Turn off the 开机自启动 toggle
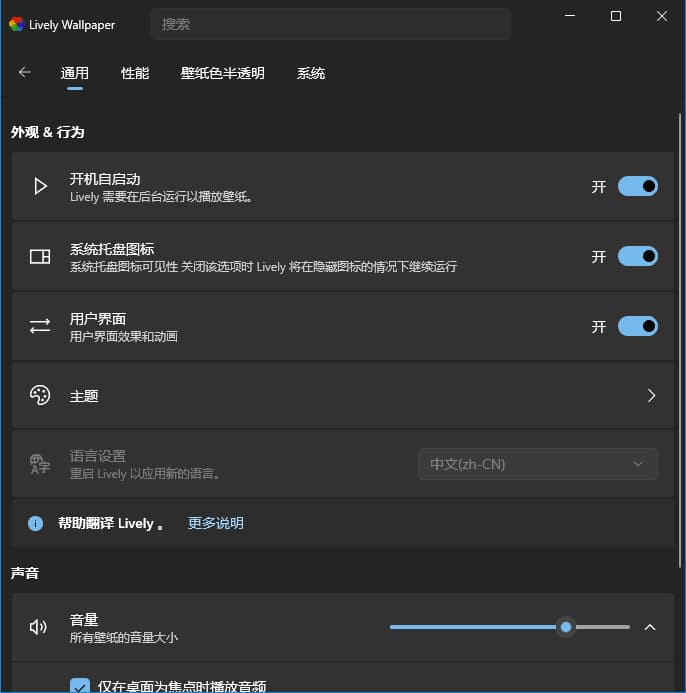The height and width of the screenshot is (693, 686). 637,186
